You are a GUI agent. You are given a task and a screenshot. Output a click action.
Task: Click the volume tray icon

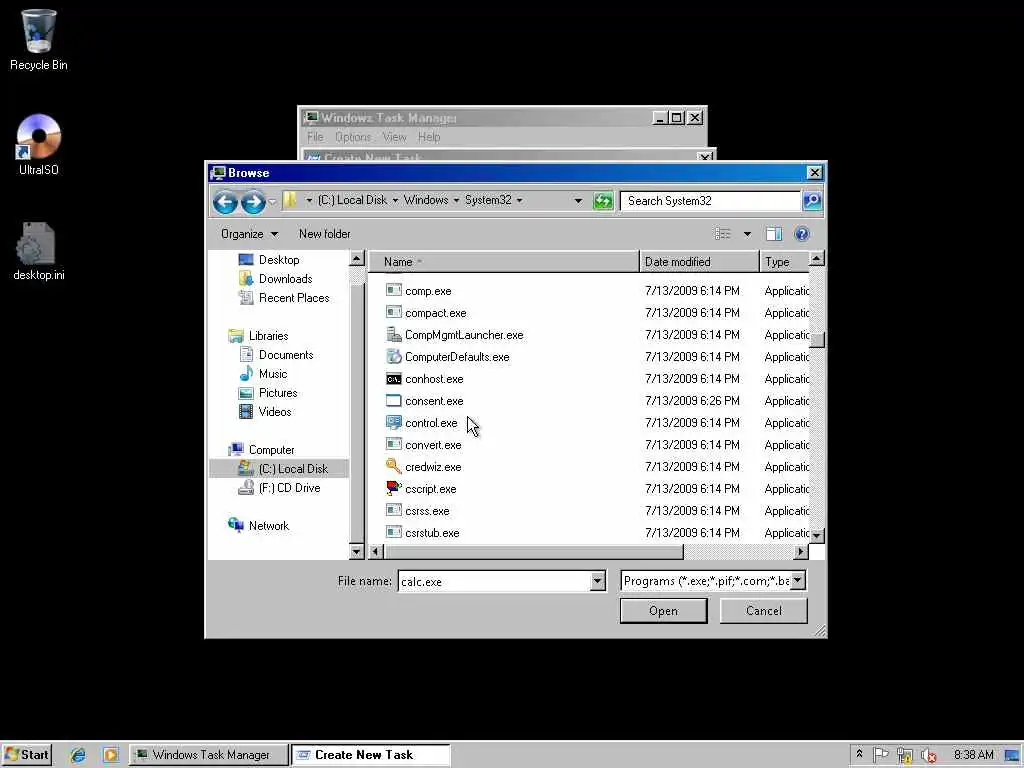(x=928, y=755)
